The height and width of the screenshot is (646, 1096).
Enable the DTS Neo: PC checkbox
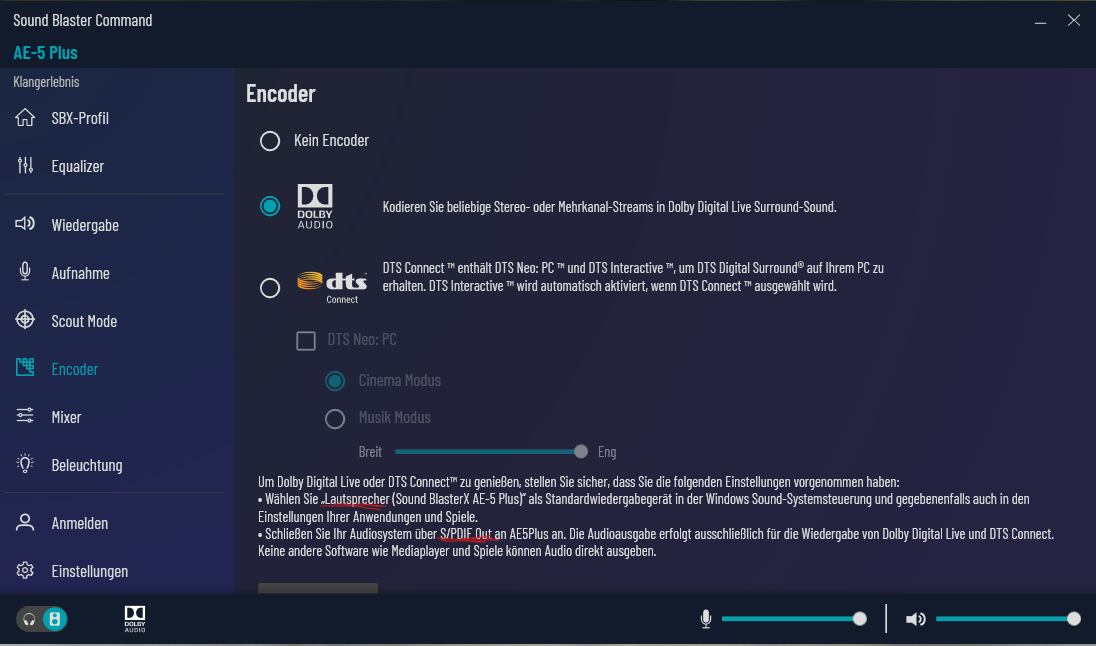(306, 340)
